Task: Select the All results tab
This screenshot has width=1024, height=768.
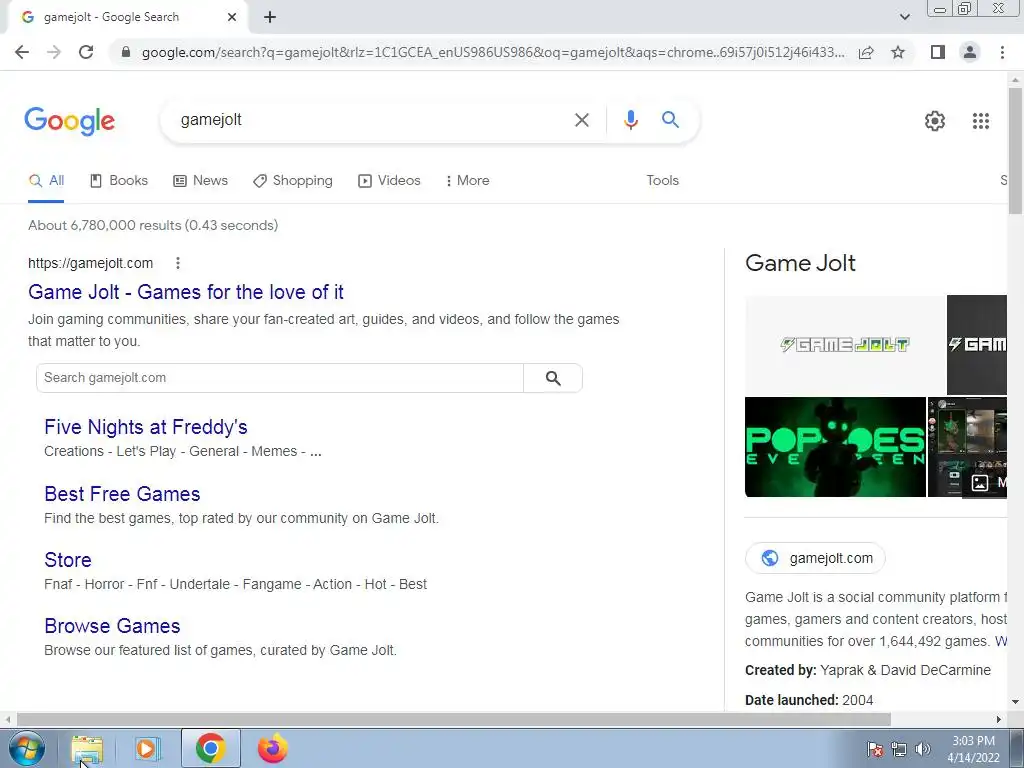Action: pos(46,181)
